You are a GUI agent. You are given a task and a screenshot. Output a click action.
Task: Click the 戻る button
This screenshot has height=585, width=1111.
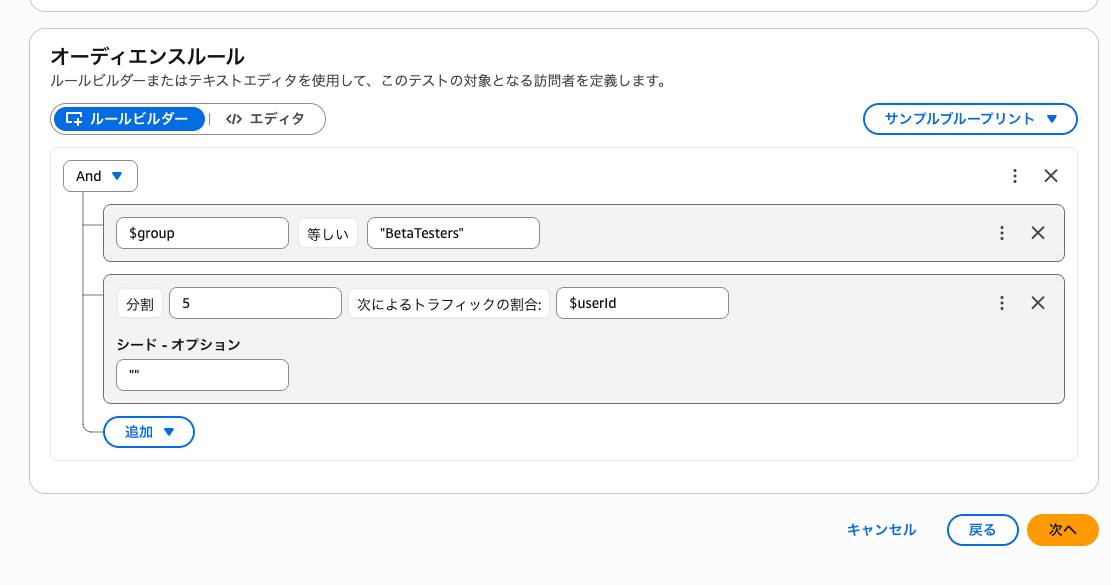982,530
